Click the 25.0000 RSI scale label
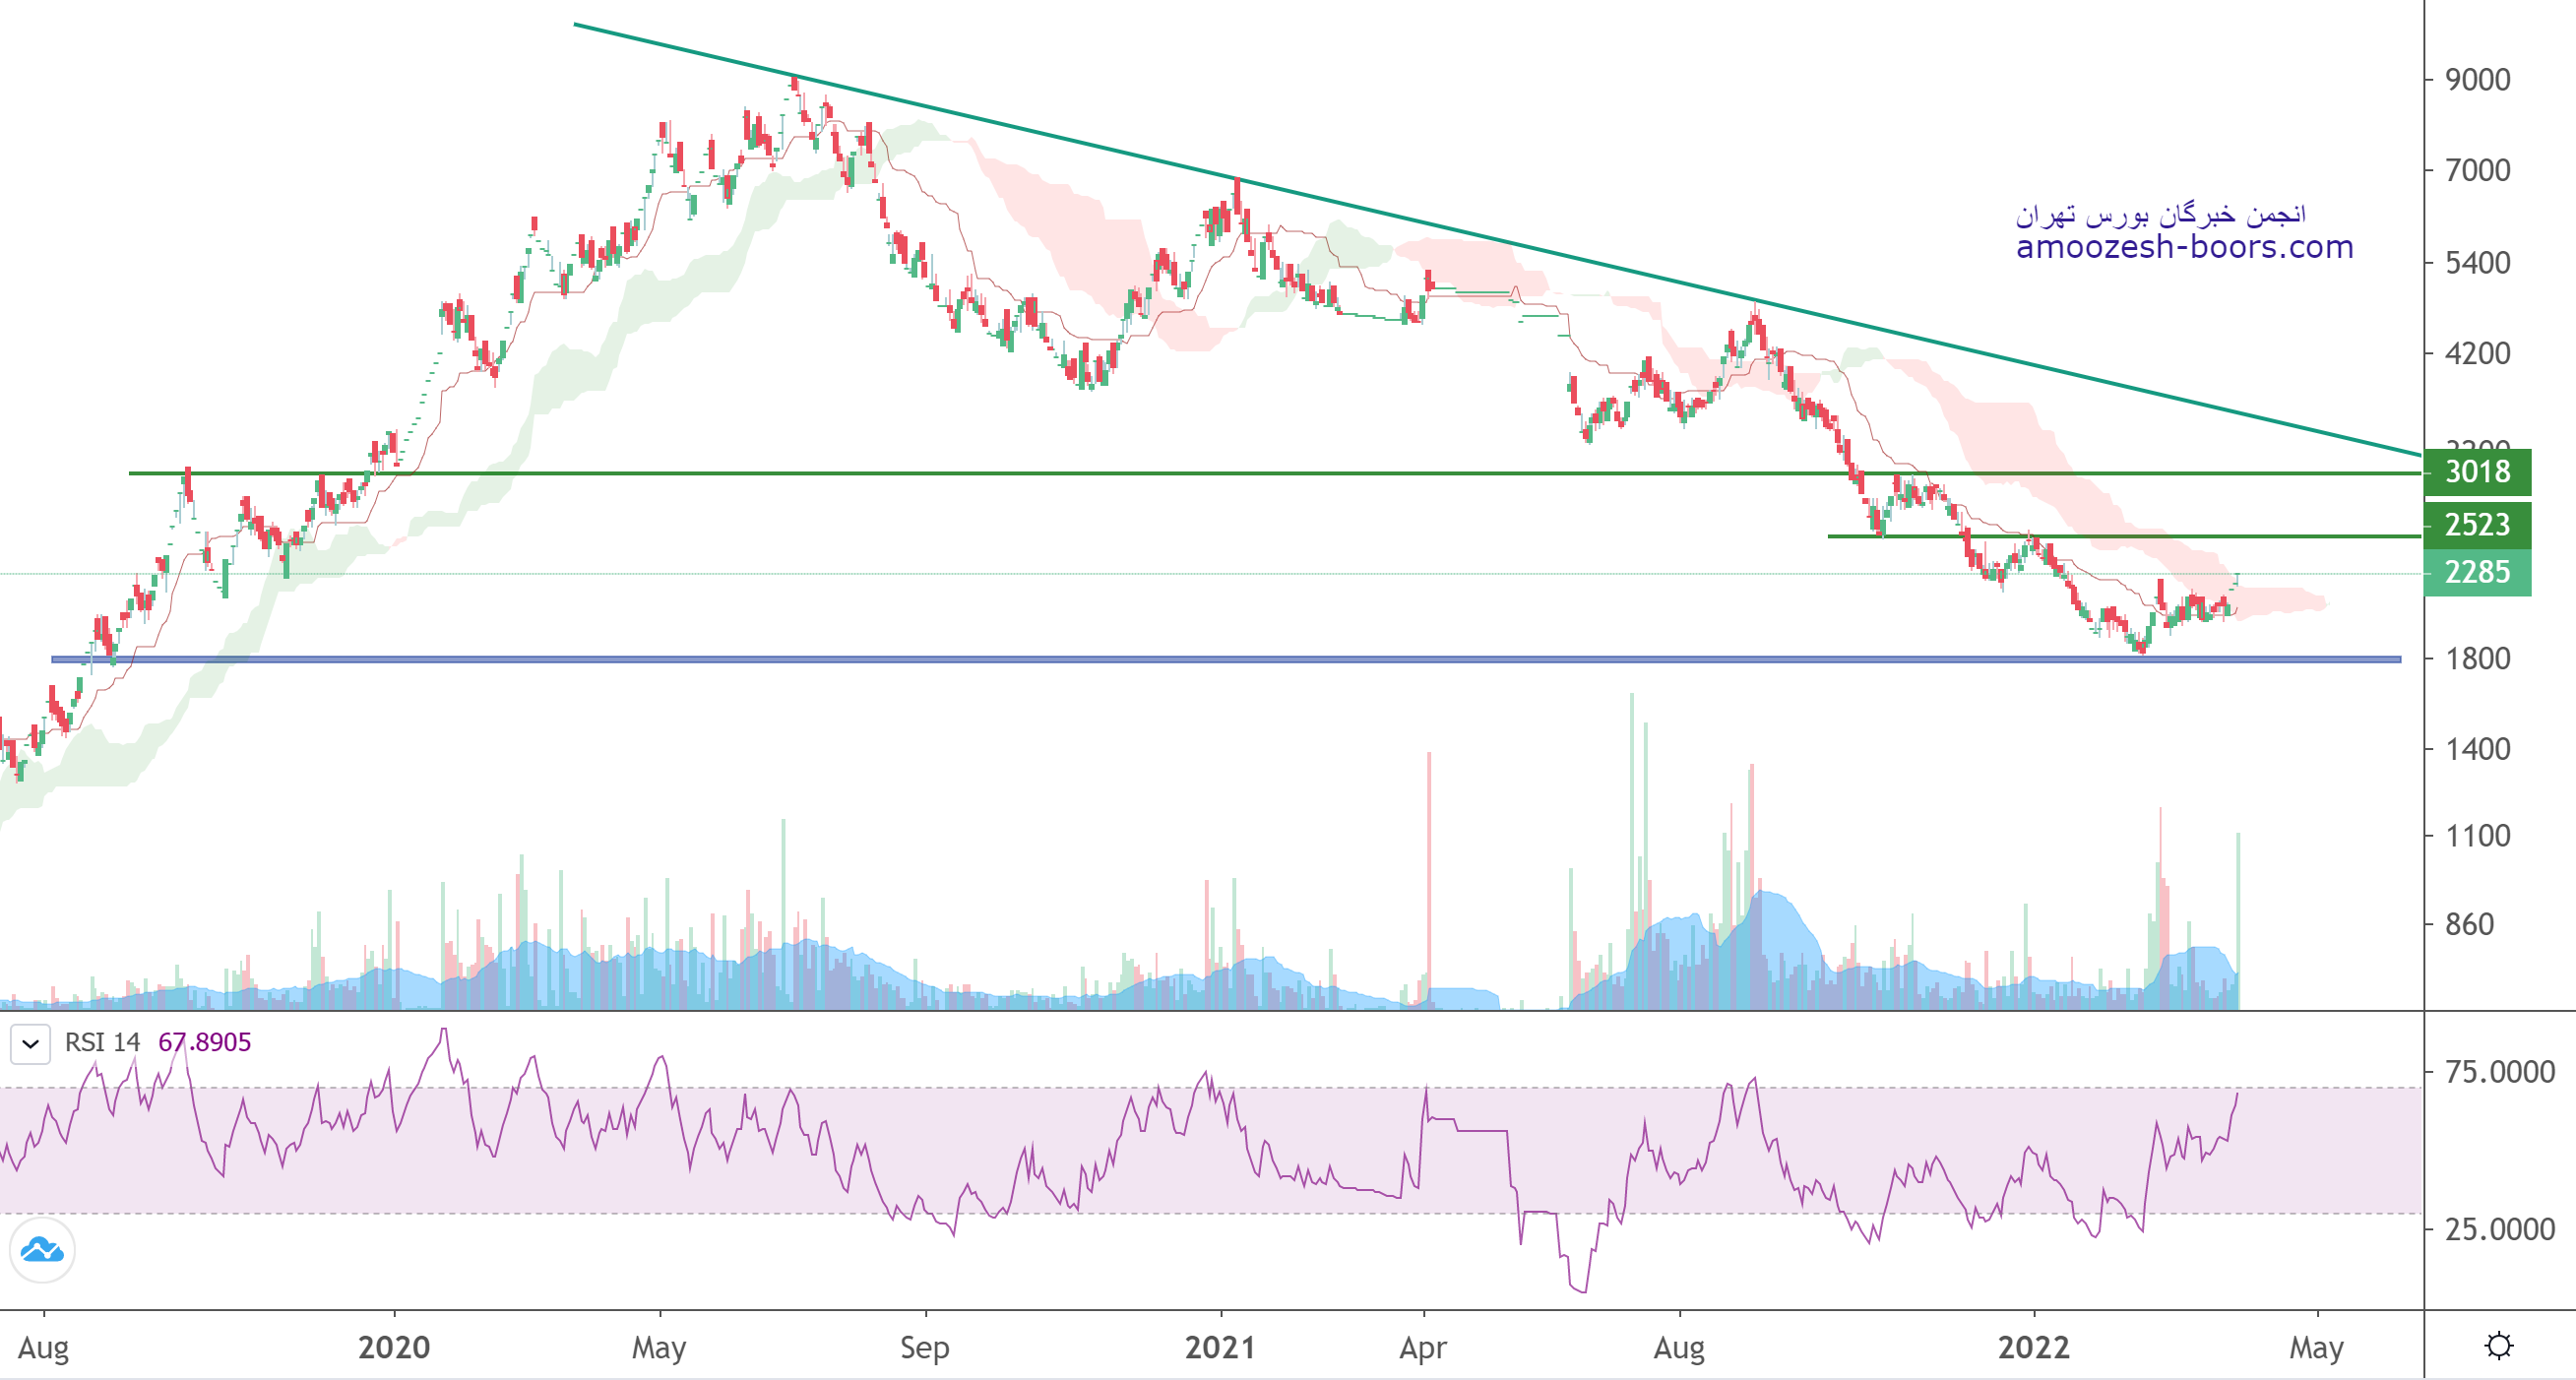2576x1380 pixels. coord(2499,1229)
